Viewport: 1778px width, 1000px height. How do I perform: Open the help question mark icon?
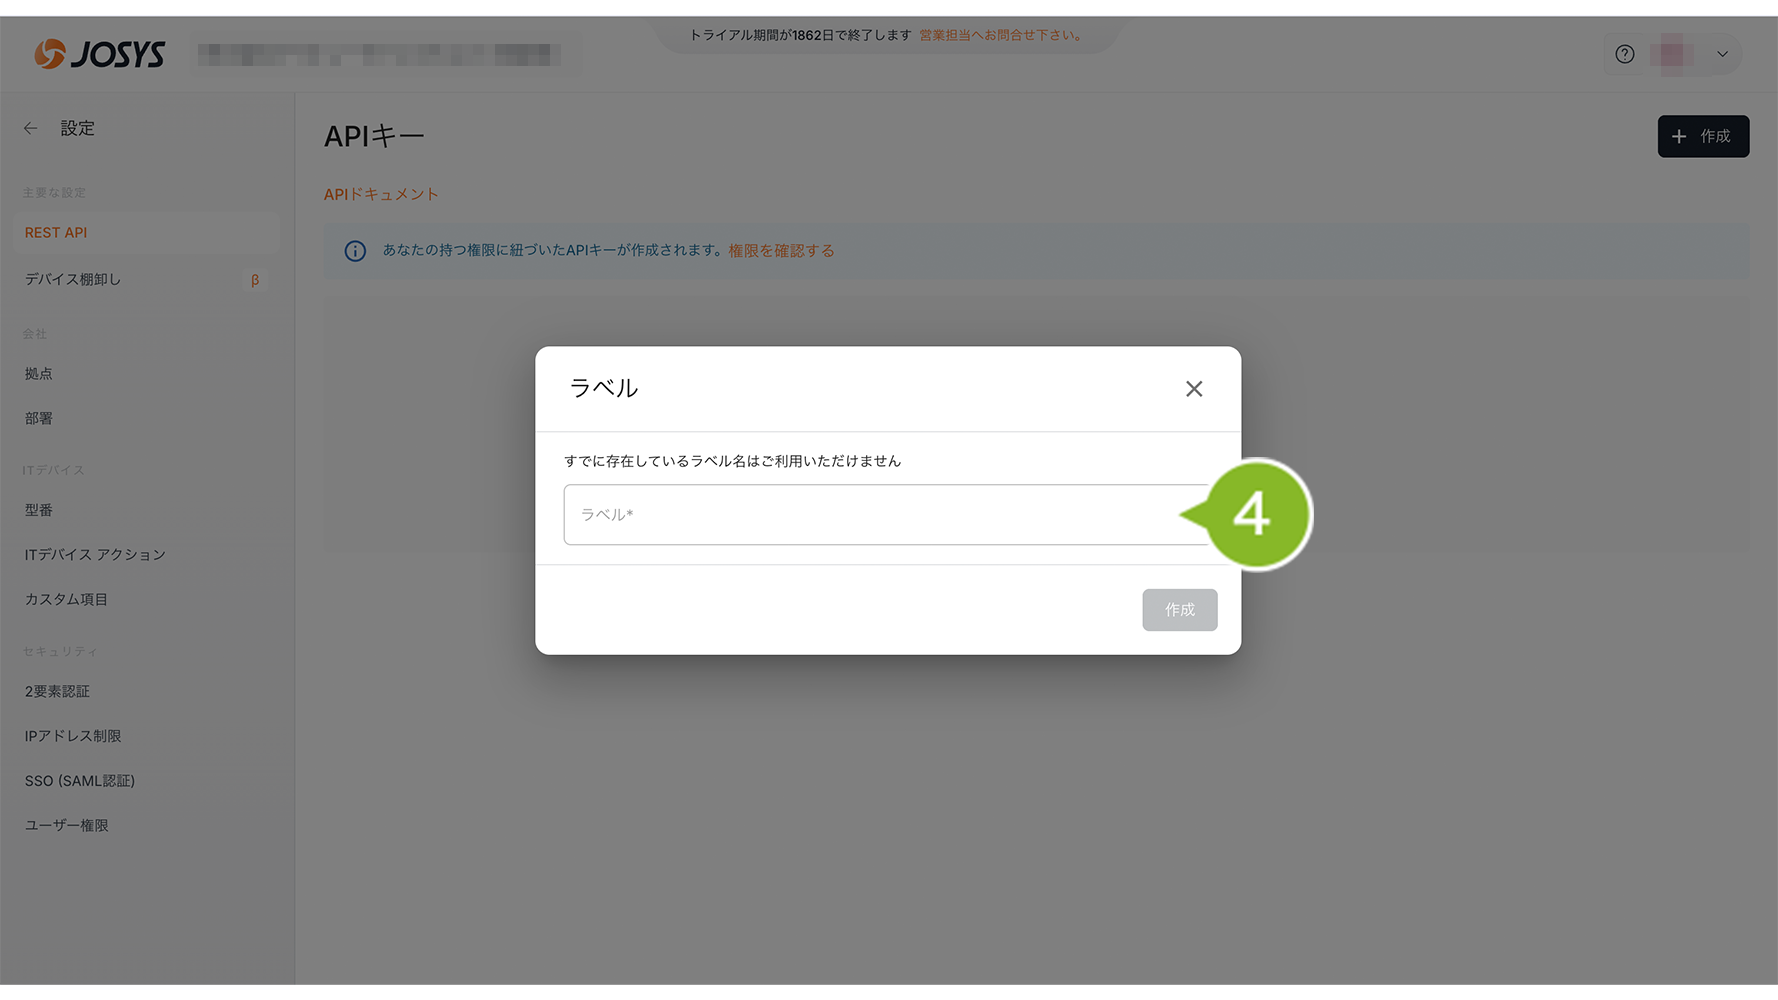[1624, 54]
